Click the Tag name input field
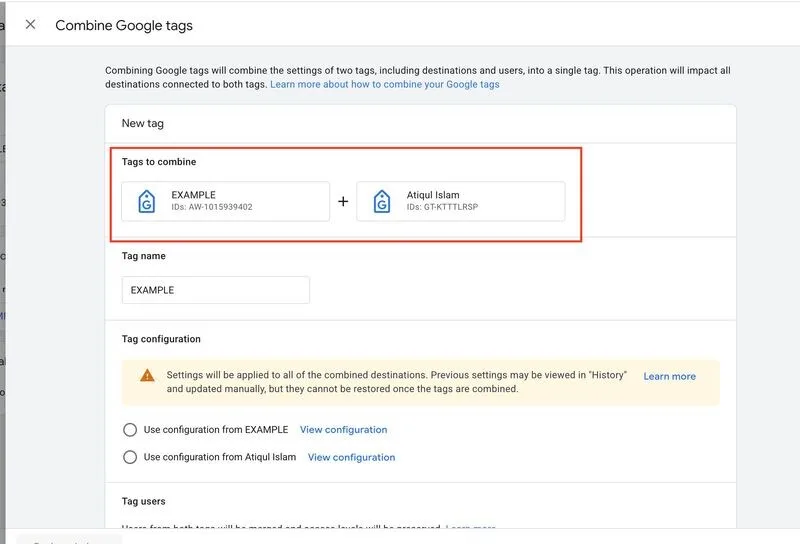The width and height of the screenshot is (800, 544). [x=215, y=290]
